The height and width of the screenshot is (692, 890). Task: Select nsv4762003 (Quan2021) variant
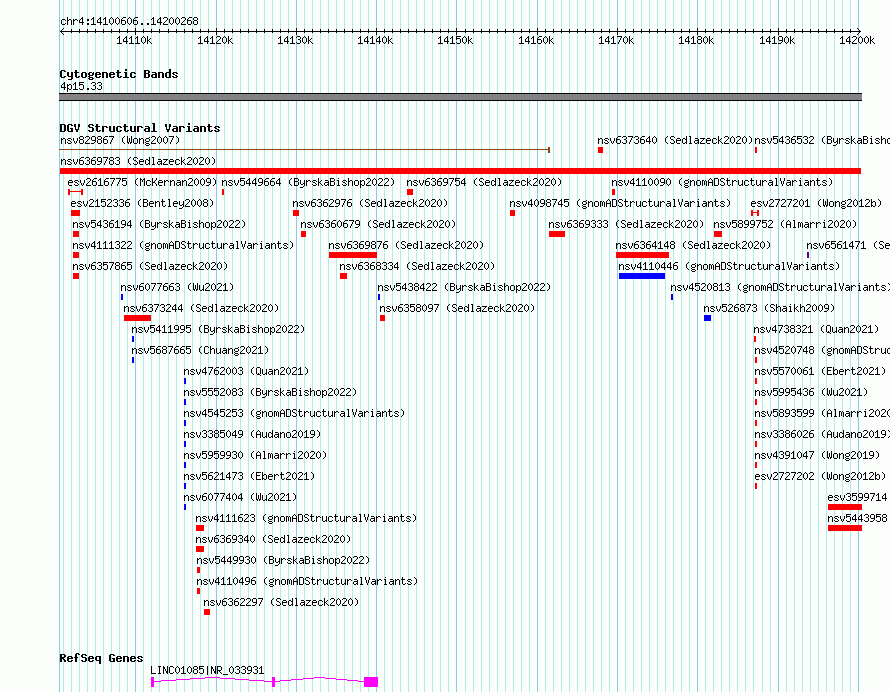click(x=246, y=371)
